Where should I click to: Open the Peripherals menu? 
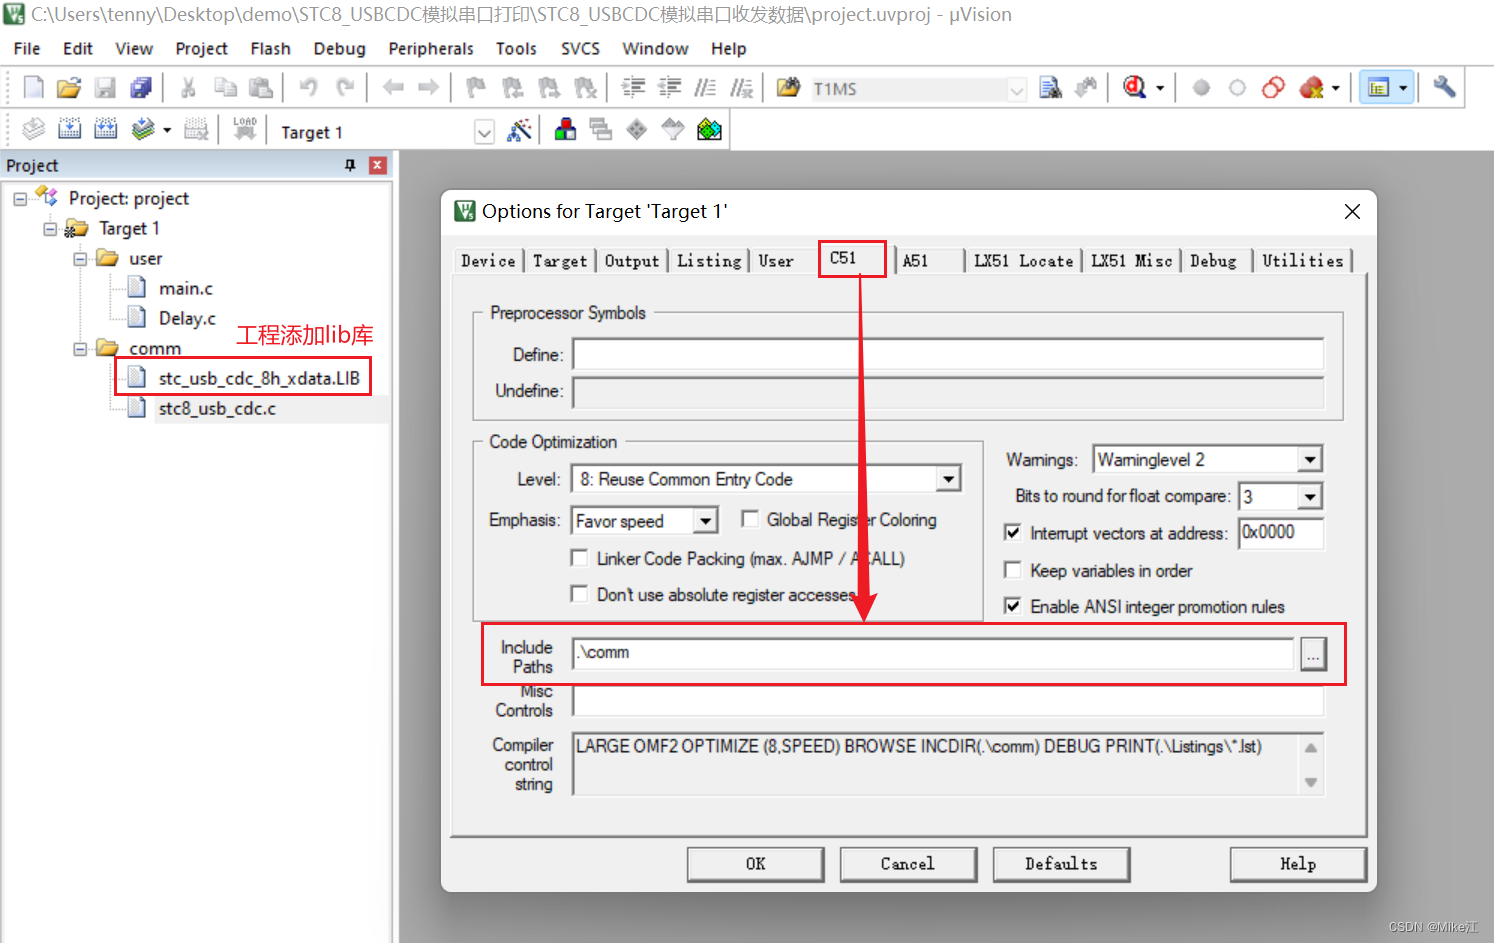(431, 48)
